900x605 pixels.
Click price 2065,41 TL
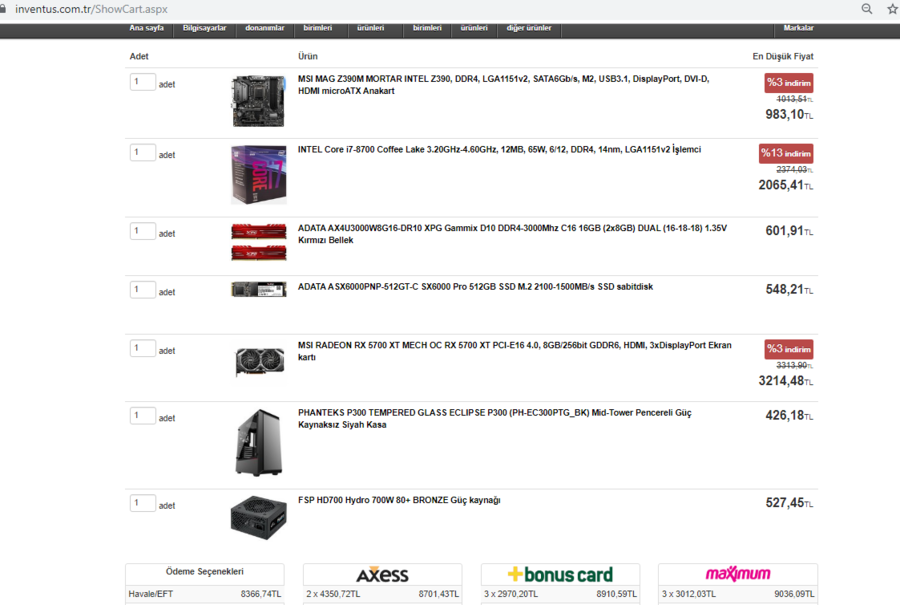[786, 185]
